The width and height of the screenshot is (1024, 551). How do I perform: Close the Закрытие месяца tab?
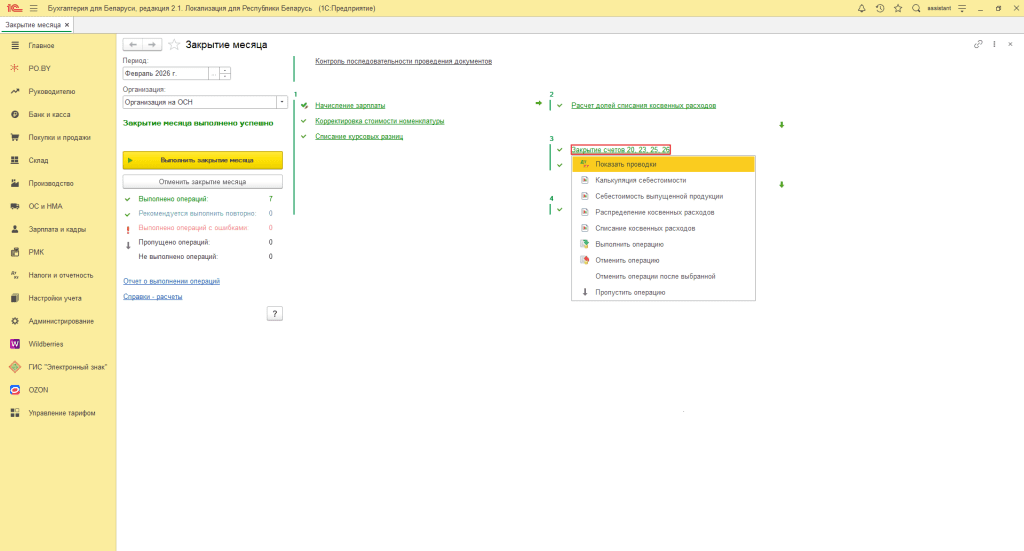tap(67, 24)
